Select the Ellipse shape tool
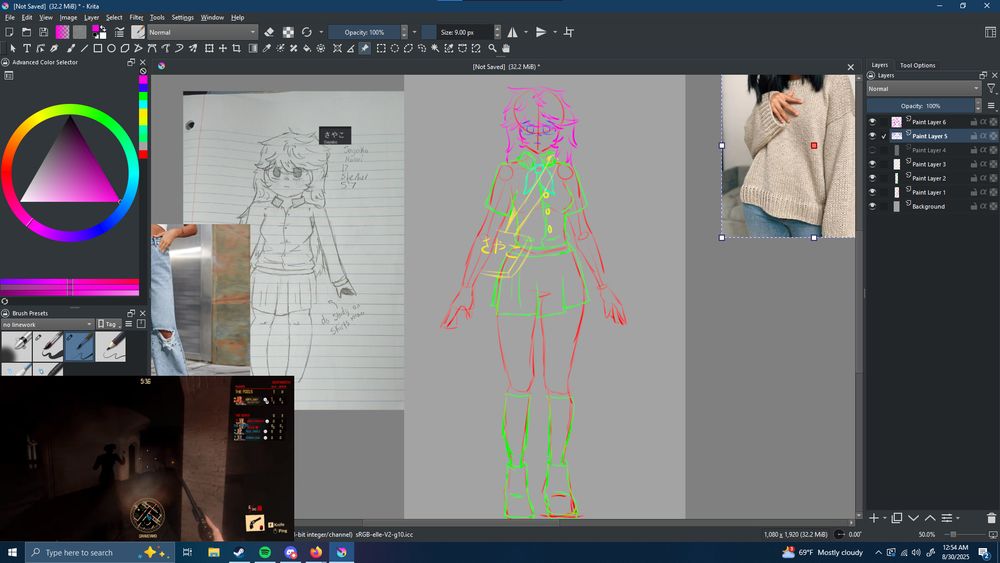Viewport: 1000px width, 563px height. pos(112,48)
